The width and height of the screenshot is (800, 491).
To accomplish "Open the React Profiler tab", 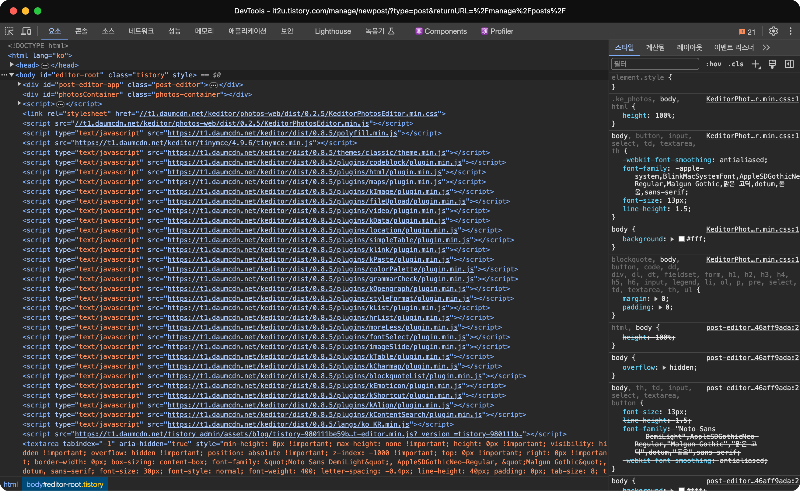I will coord(497,31).
